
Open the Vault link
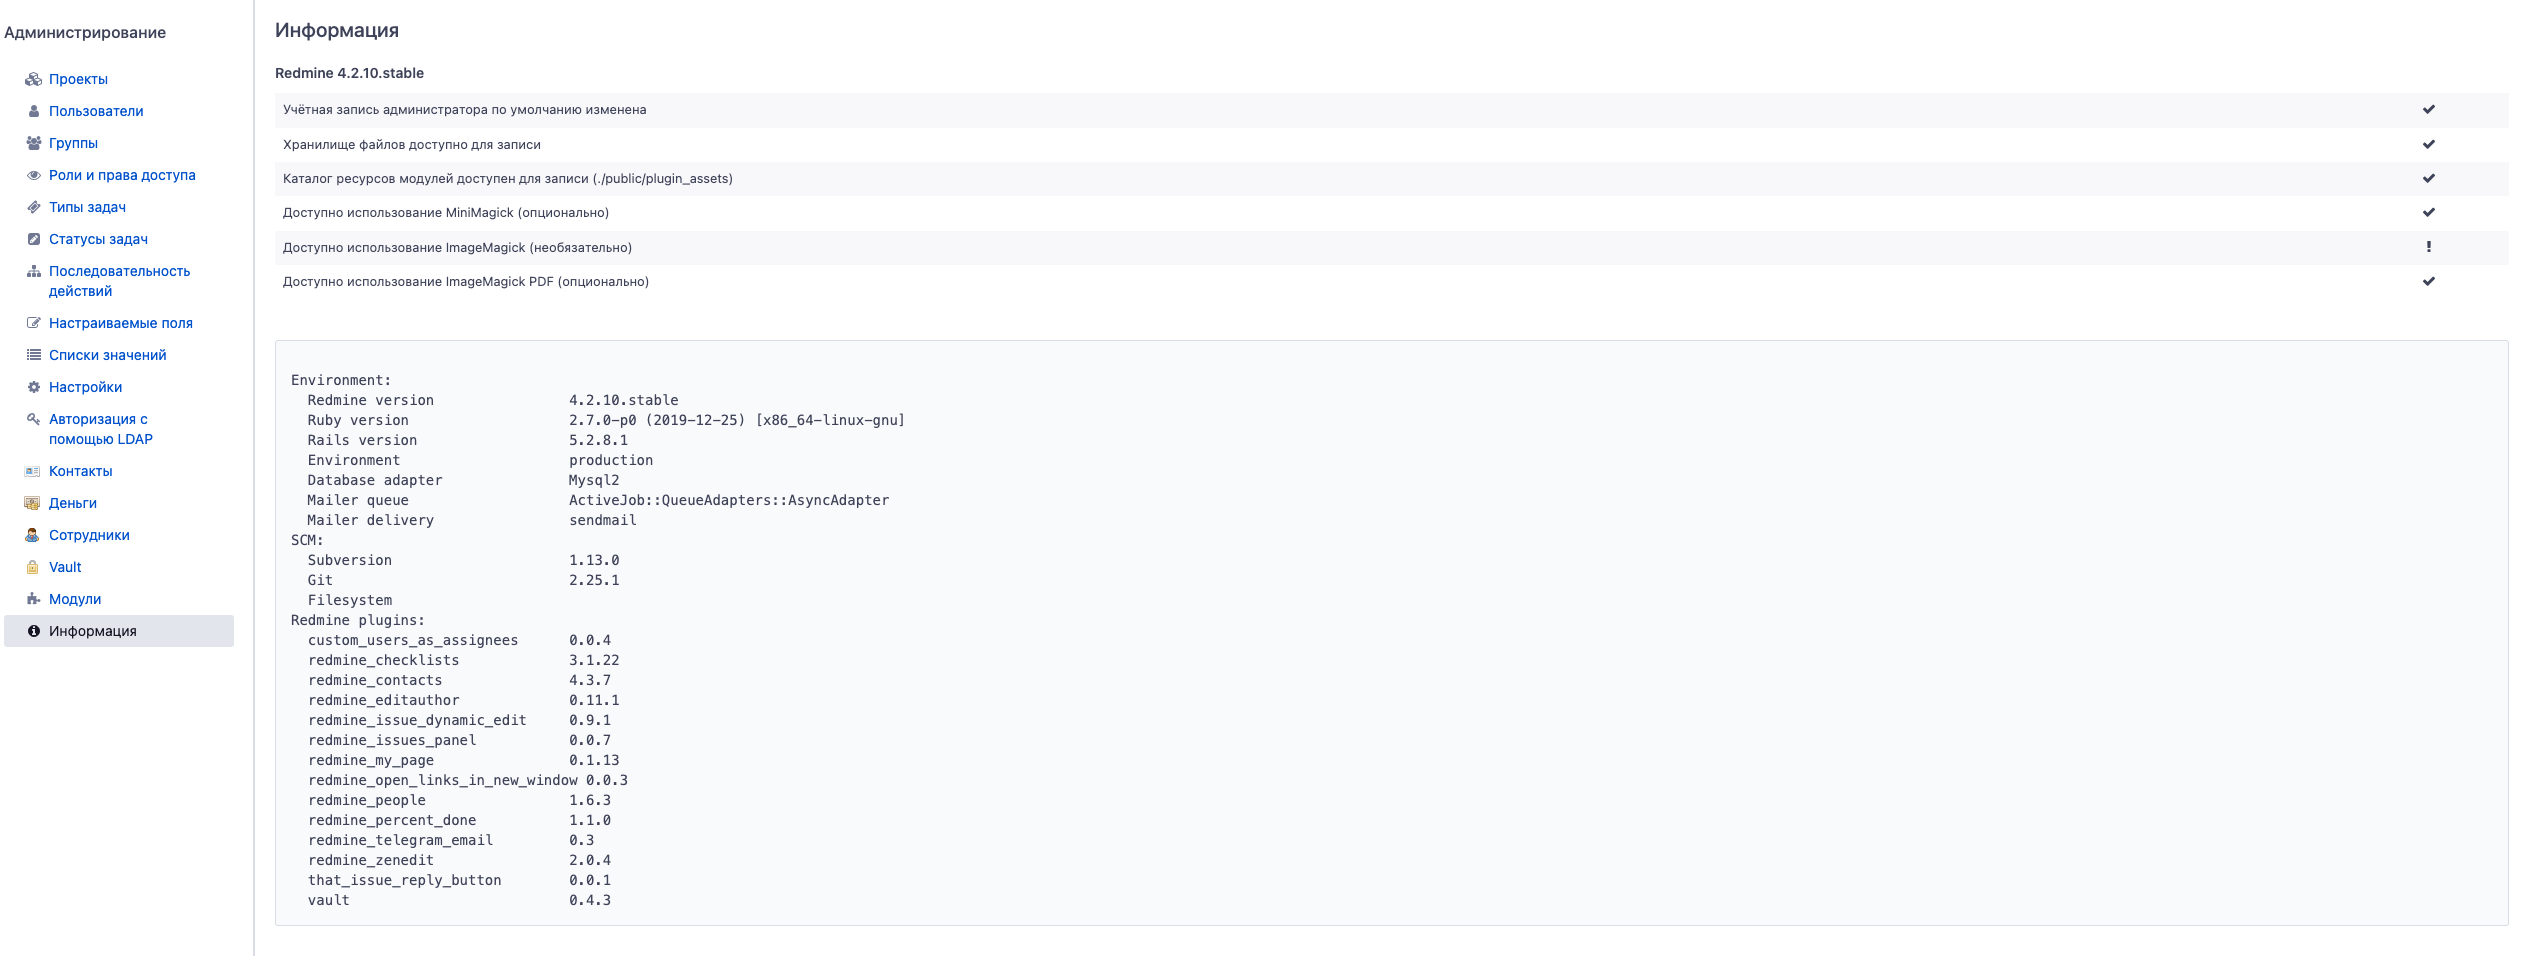65,567
